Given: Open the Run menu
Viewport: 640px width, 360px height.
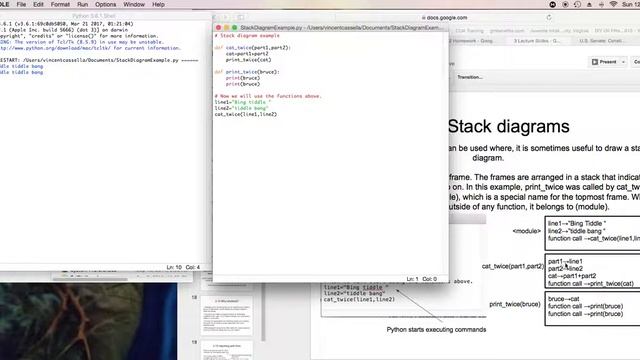Looking at the screenshot, I should click(82, 4).
